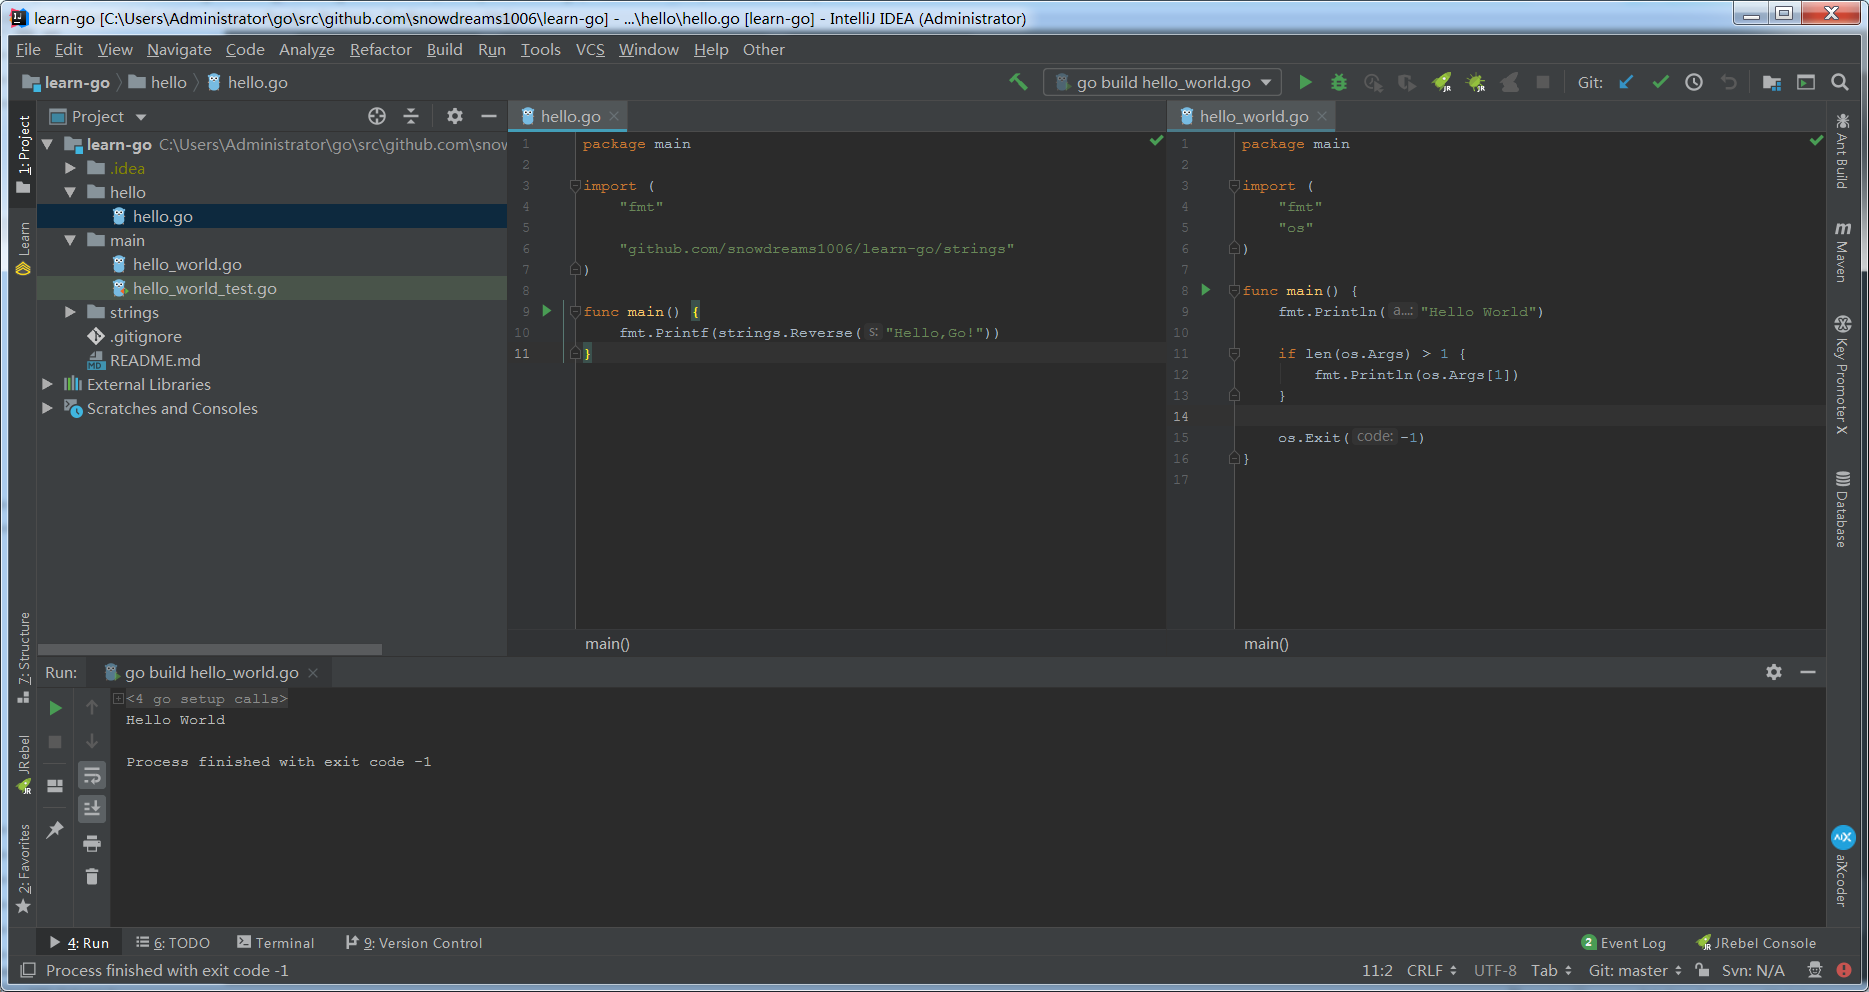This screenshot has height=992, width=1869.
Task: Click the Git update project arrow icon
Action: [1626, 82]
